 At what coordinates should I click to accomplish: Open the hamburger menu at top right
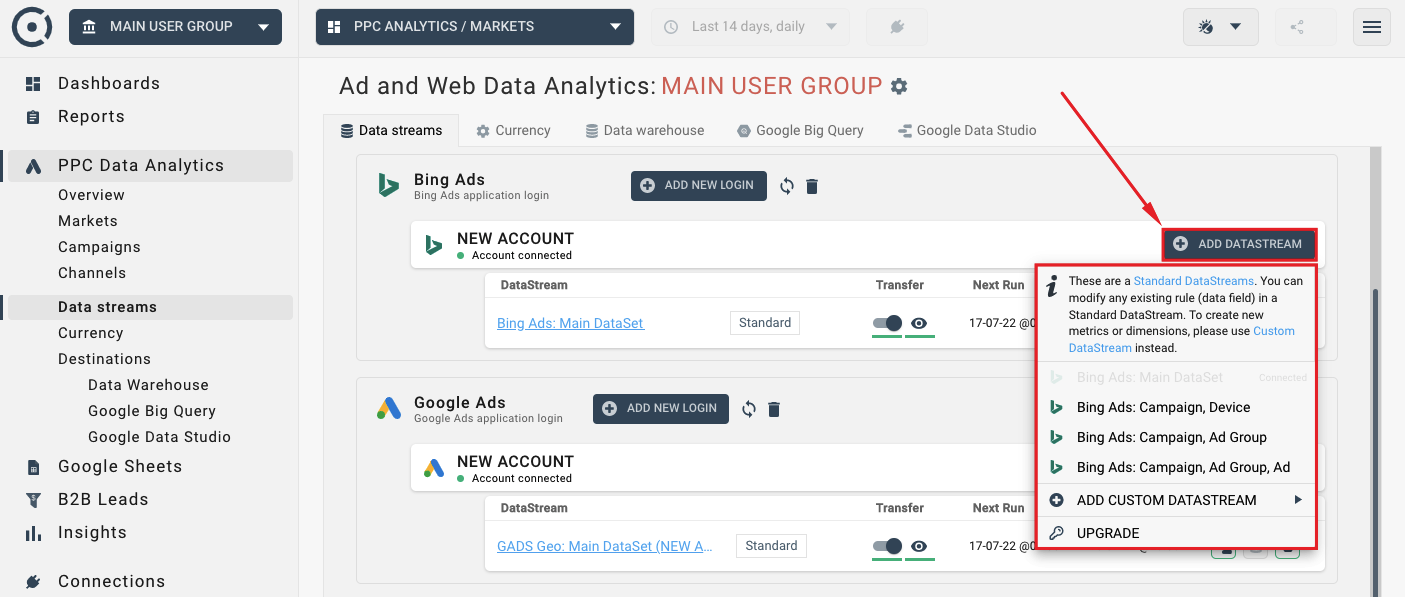coord(1371,27)
